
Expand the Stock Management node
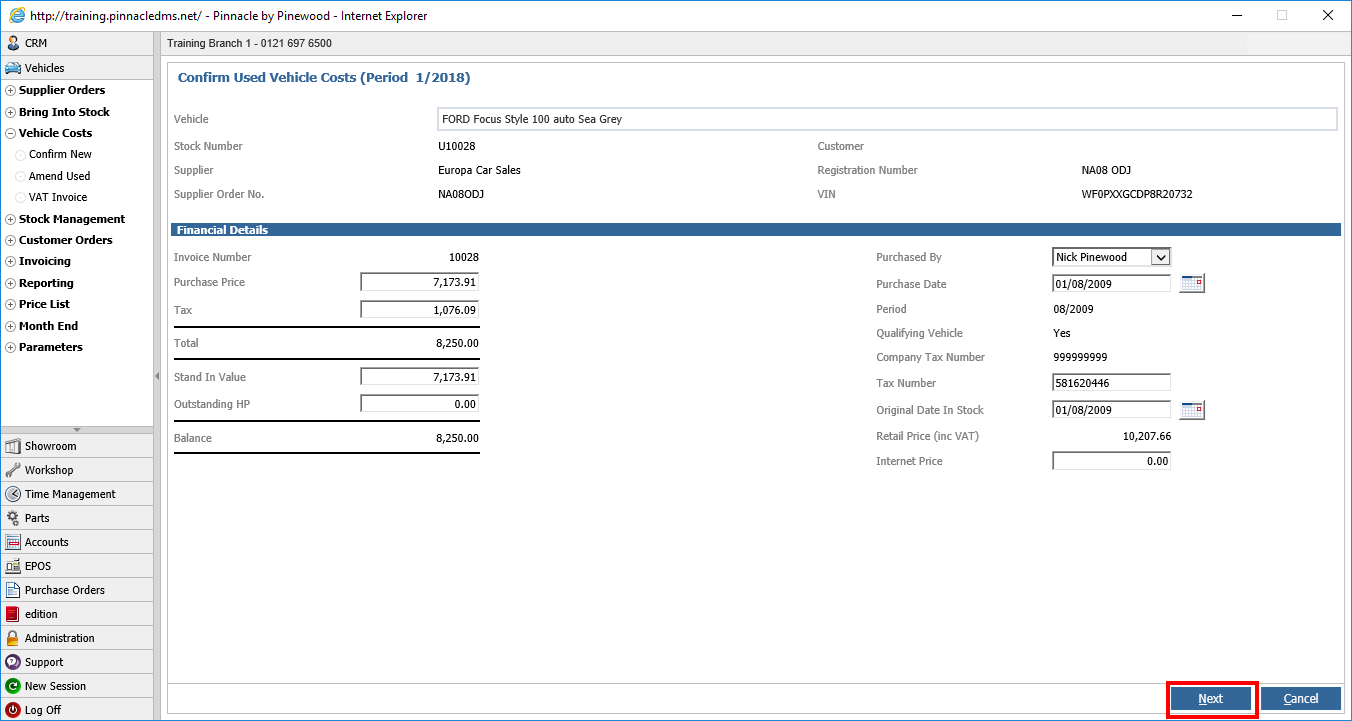tap(11, 220)
